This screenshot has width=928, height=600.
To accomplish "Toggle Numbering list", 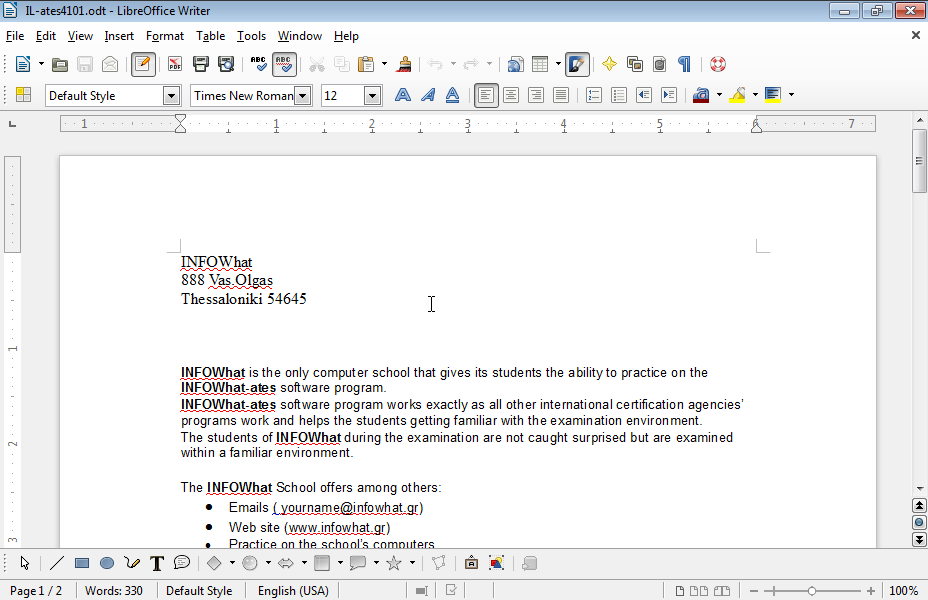I will [594, 95].
